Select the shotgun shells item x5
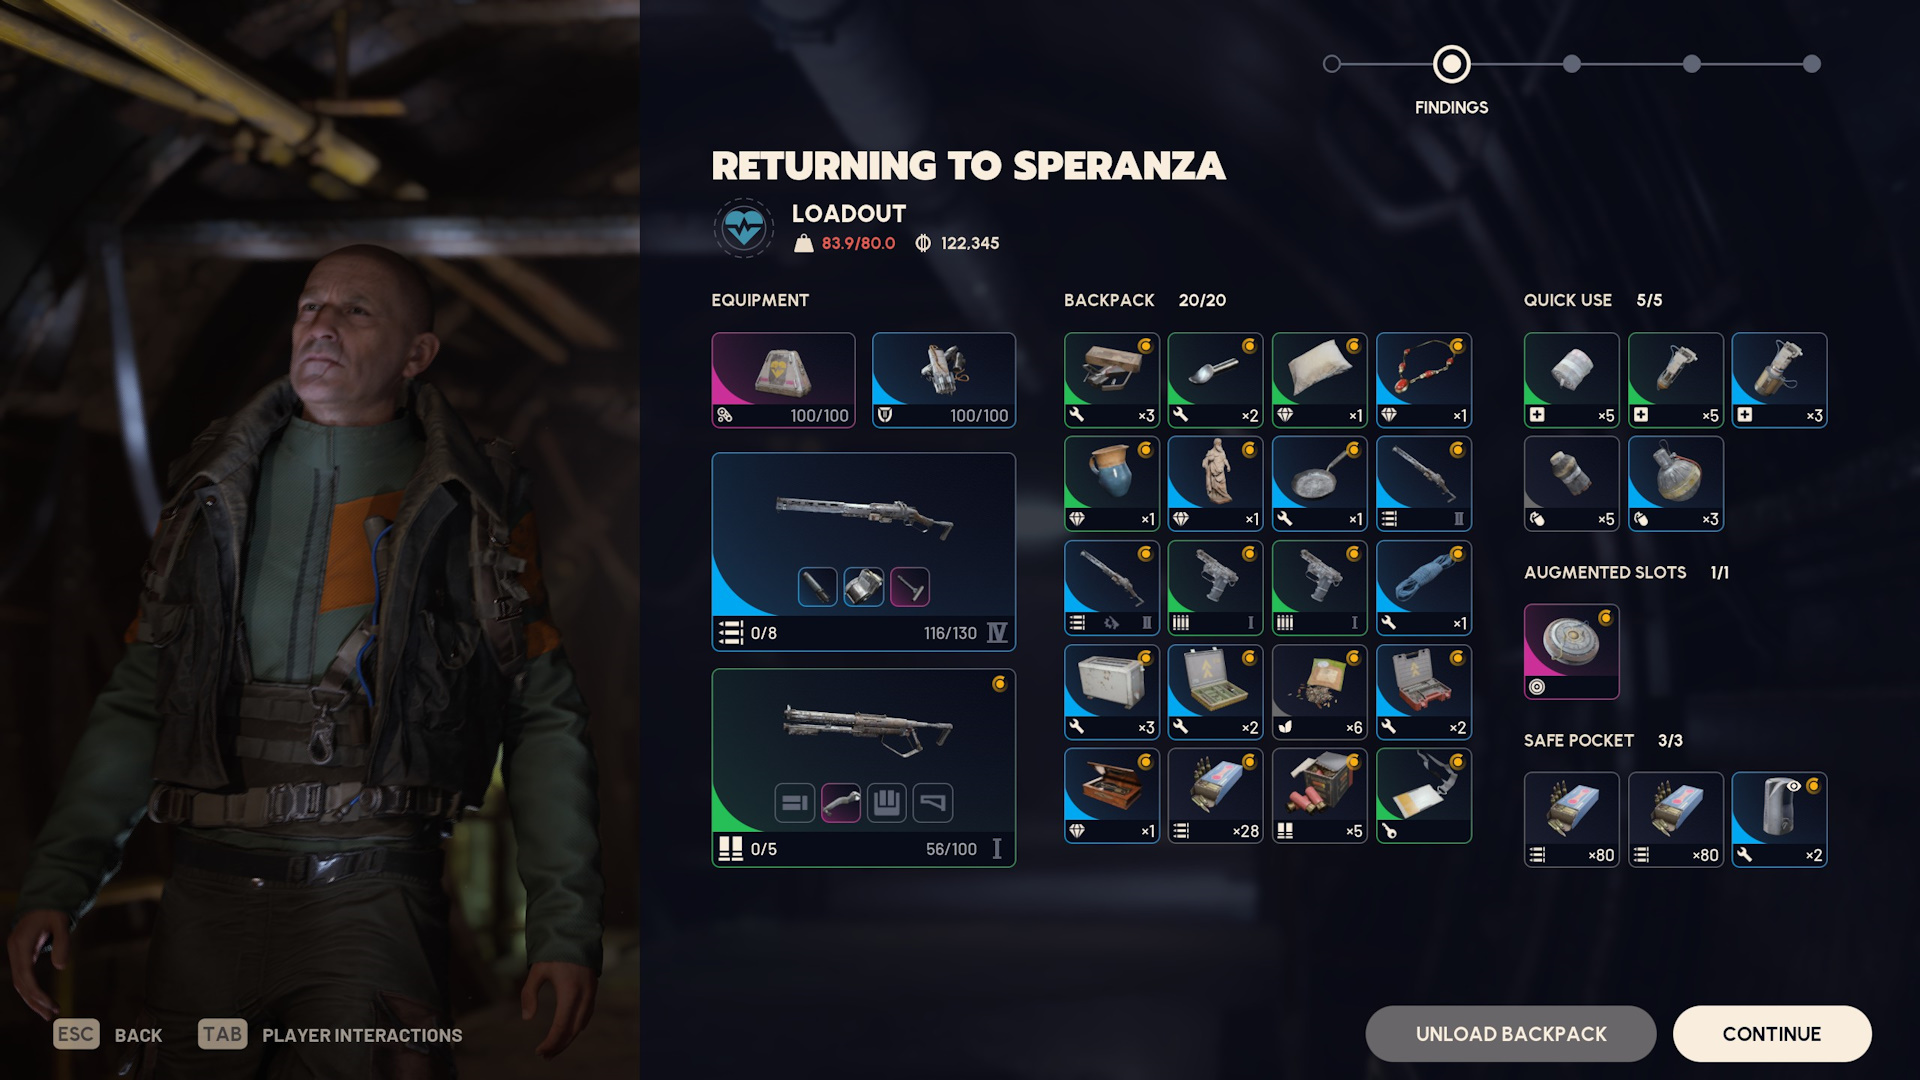This screenshot has height=1080, width=1920. pyautogui.click(x=1319, y=796)
